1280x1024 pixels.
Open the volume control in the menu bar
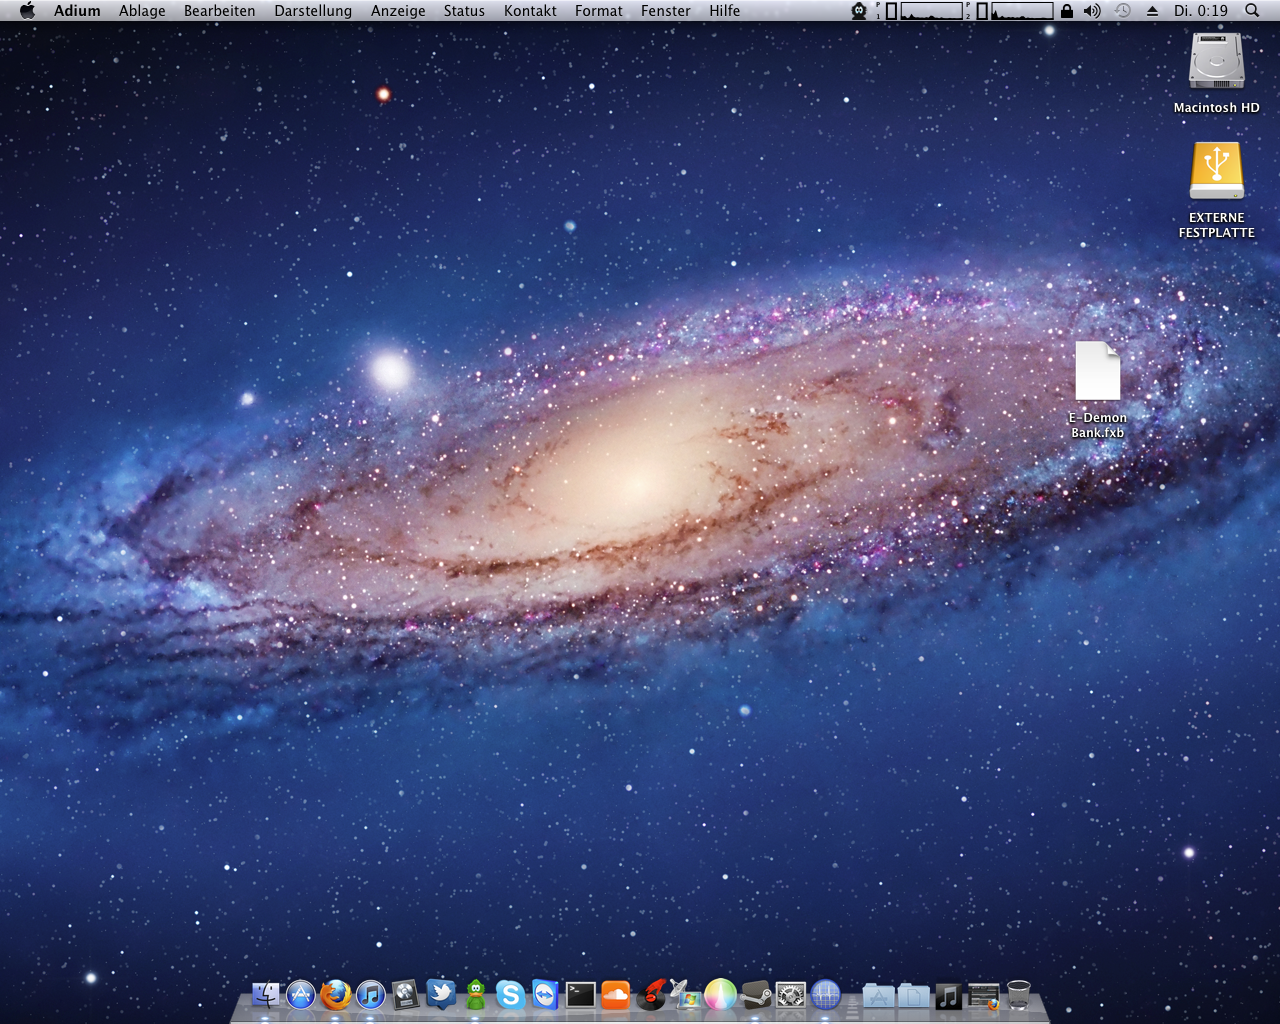1092,11
